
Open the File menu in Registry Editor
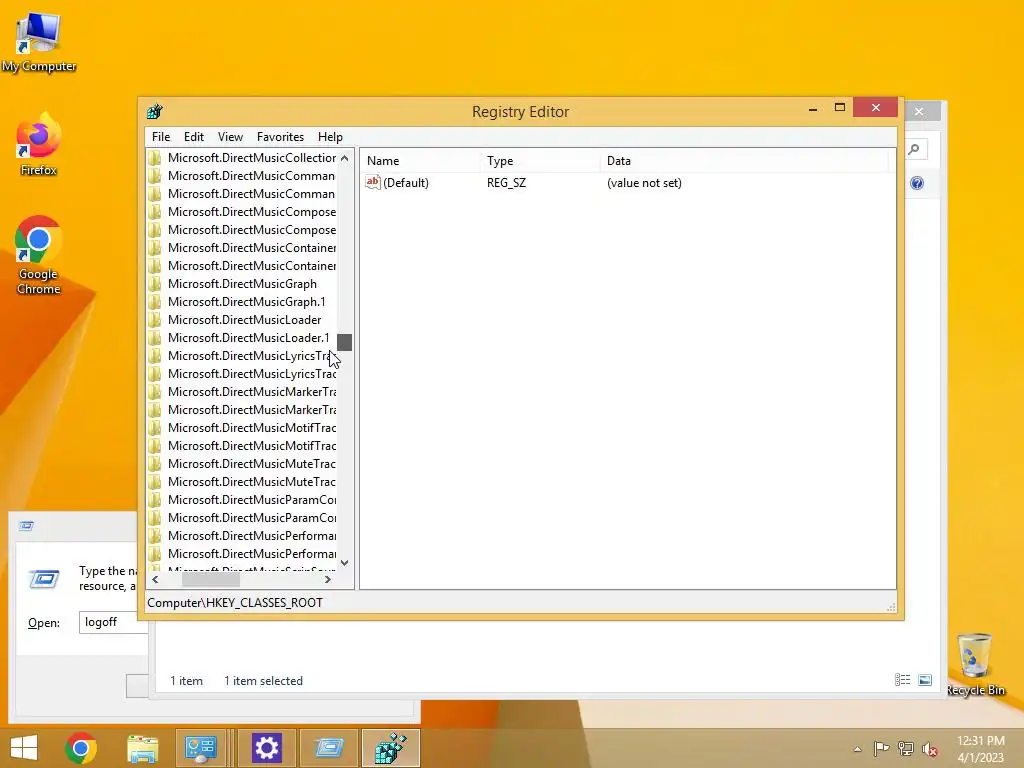tap(161, 136)
